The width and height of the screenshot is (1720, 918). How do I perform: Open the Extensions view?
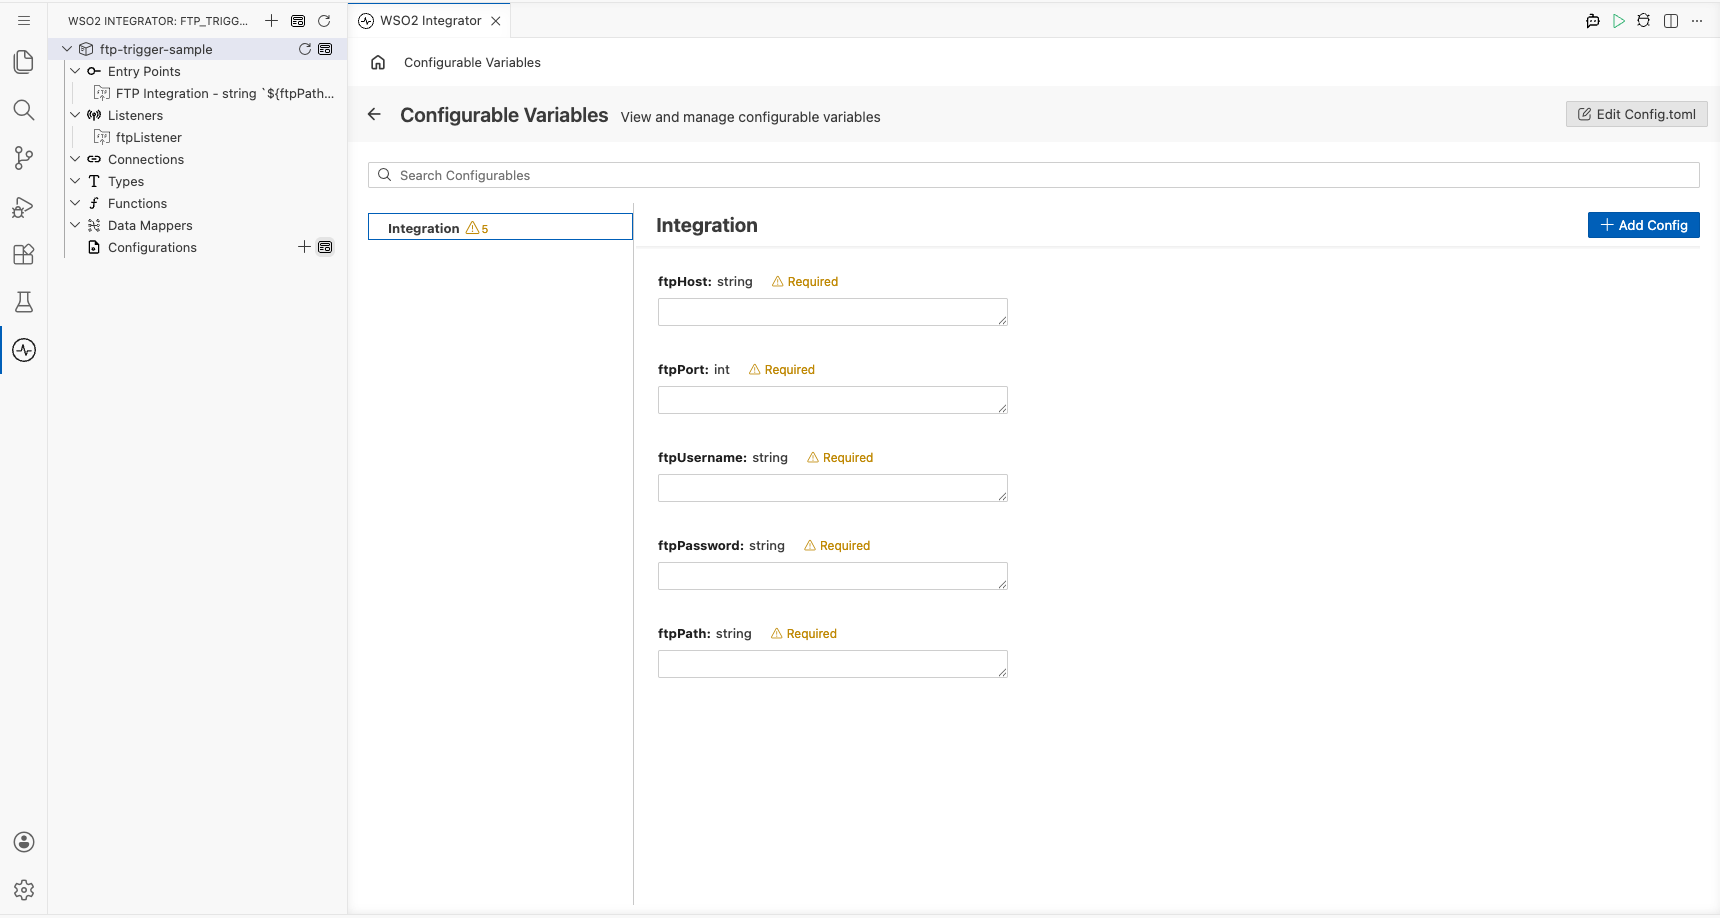coord(24,254)
